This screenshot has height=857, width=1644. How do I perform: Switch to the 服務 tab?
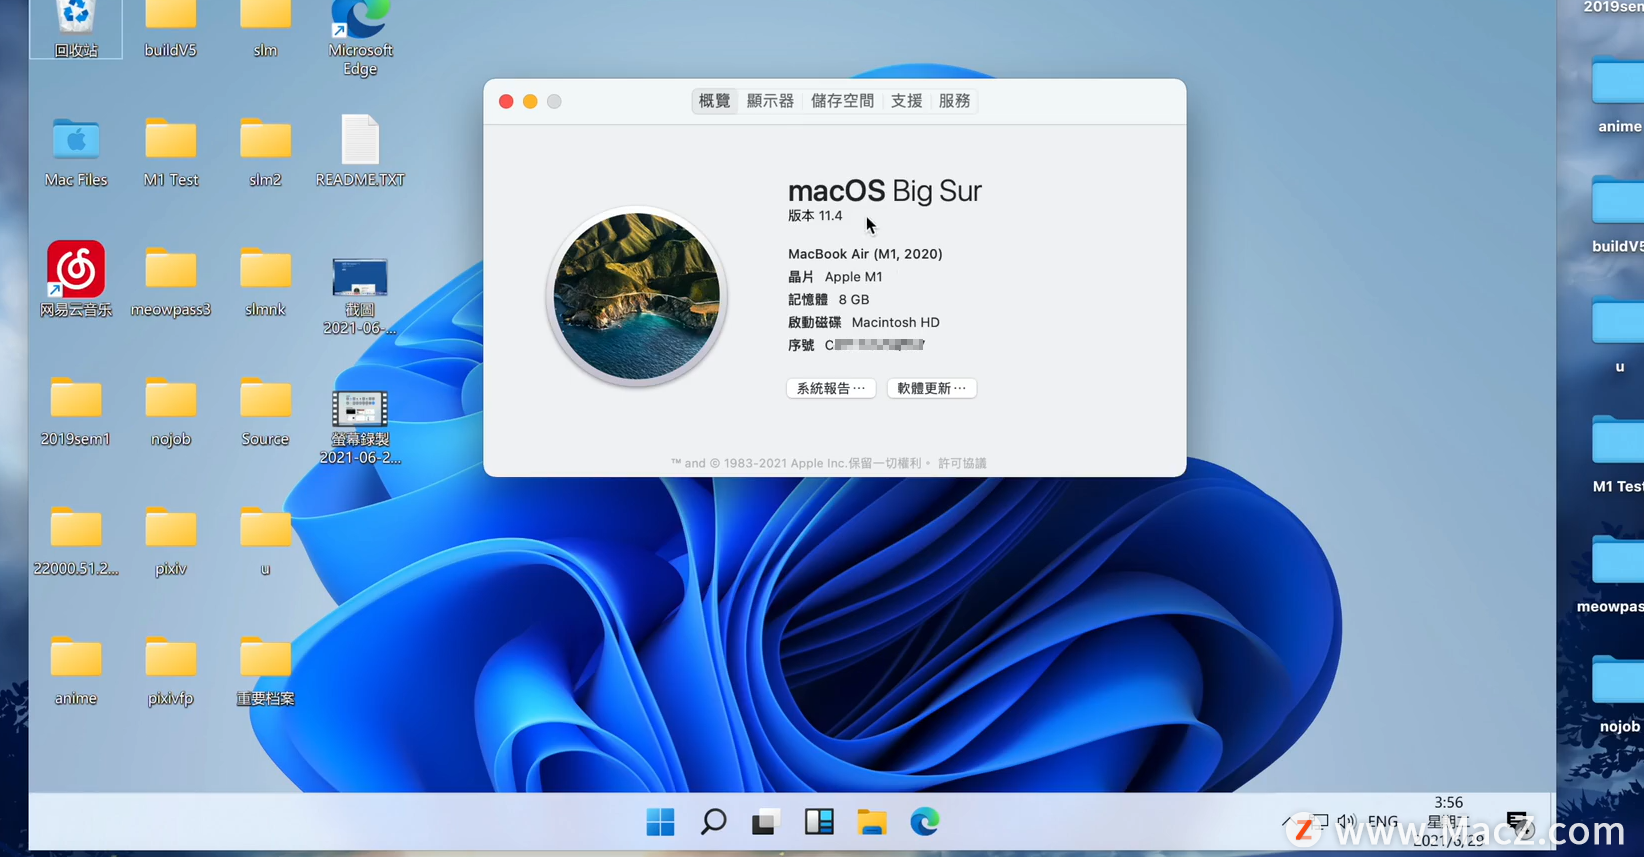[954, 101]
